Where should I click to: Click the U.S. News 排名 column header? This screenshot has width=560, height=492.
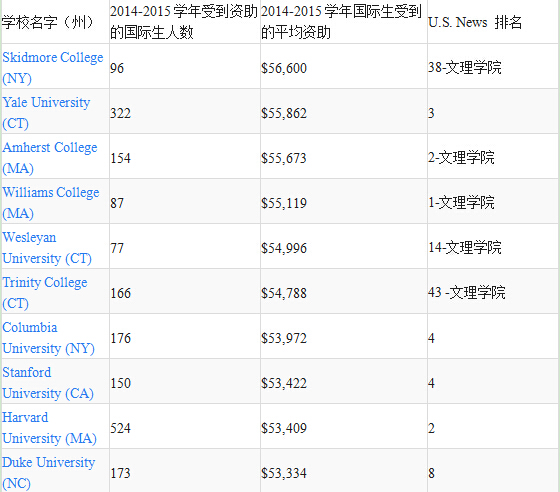click(x=475, y=22)
